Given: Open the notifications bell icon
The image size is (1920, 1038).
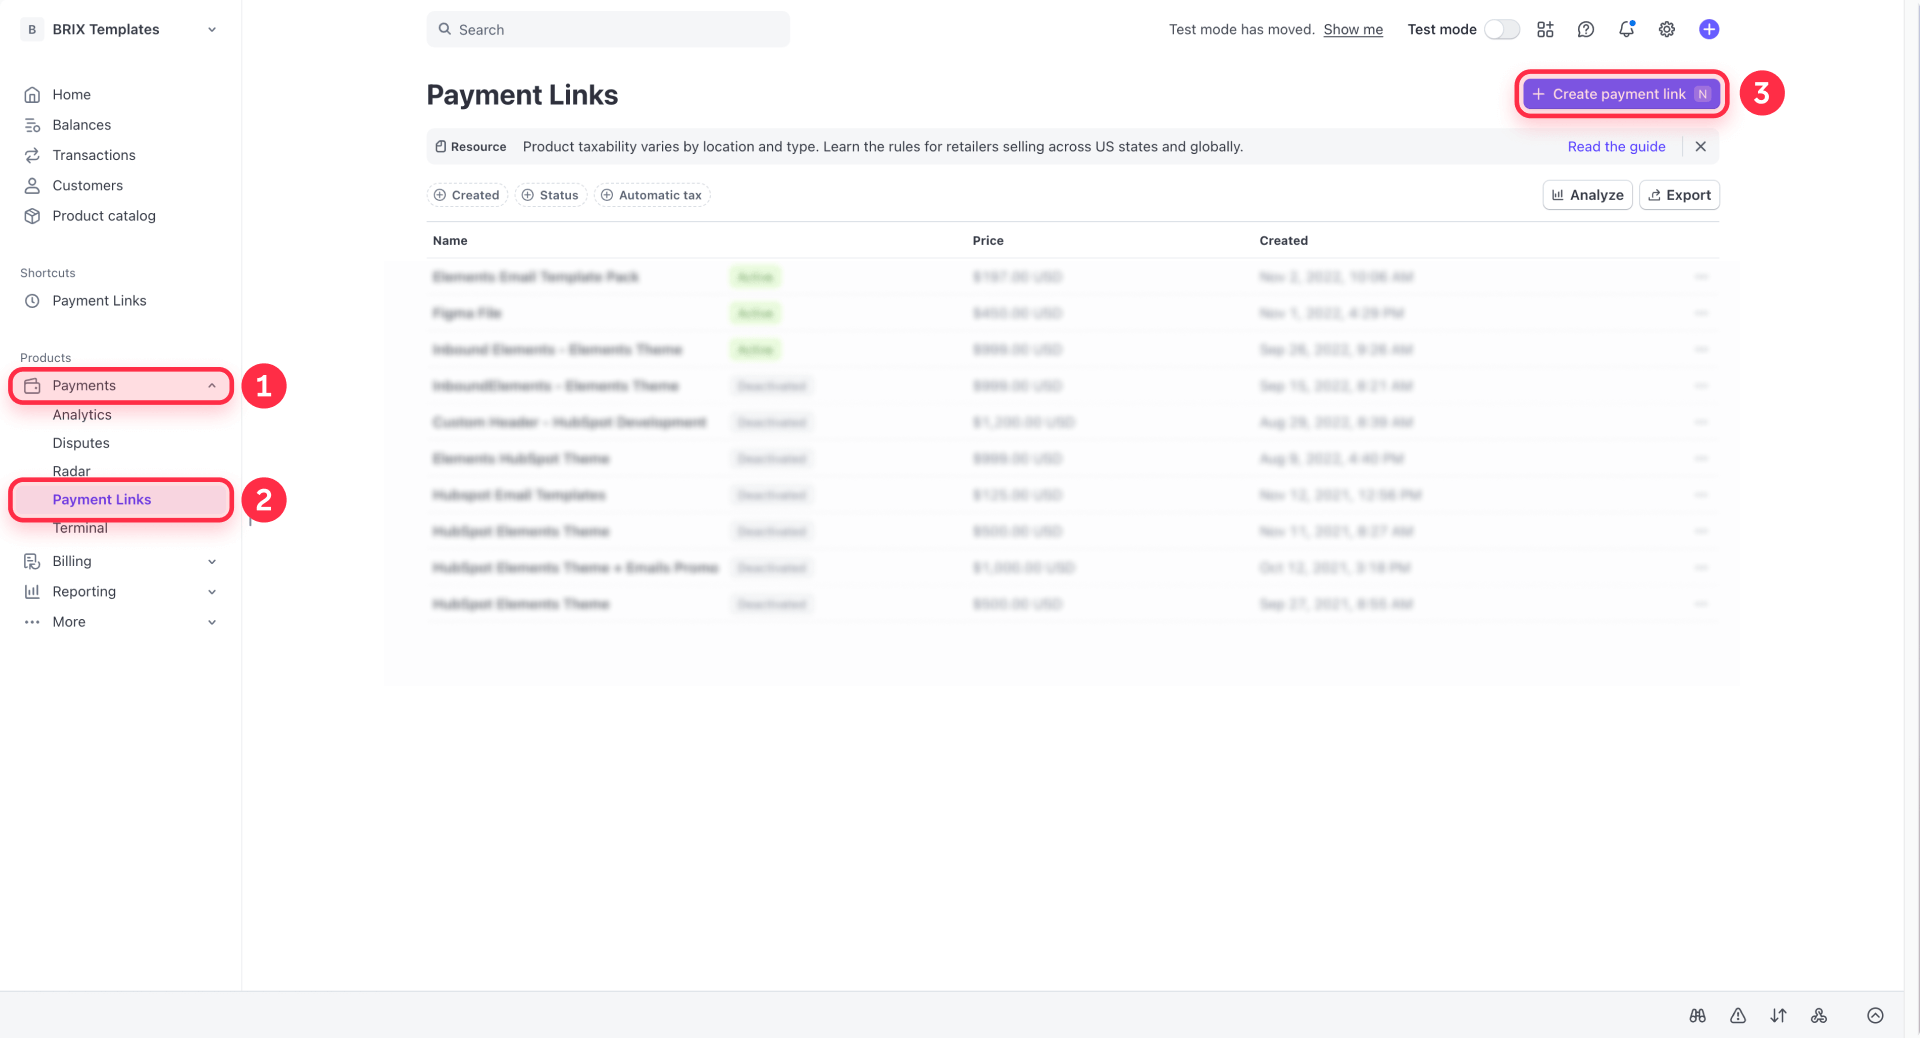Looking at the screenshot, I should [x=1626, y=29].
